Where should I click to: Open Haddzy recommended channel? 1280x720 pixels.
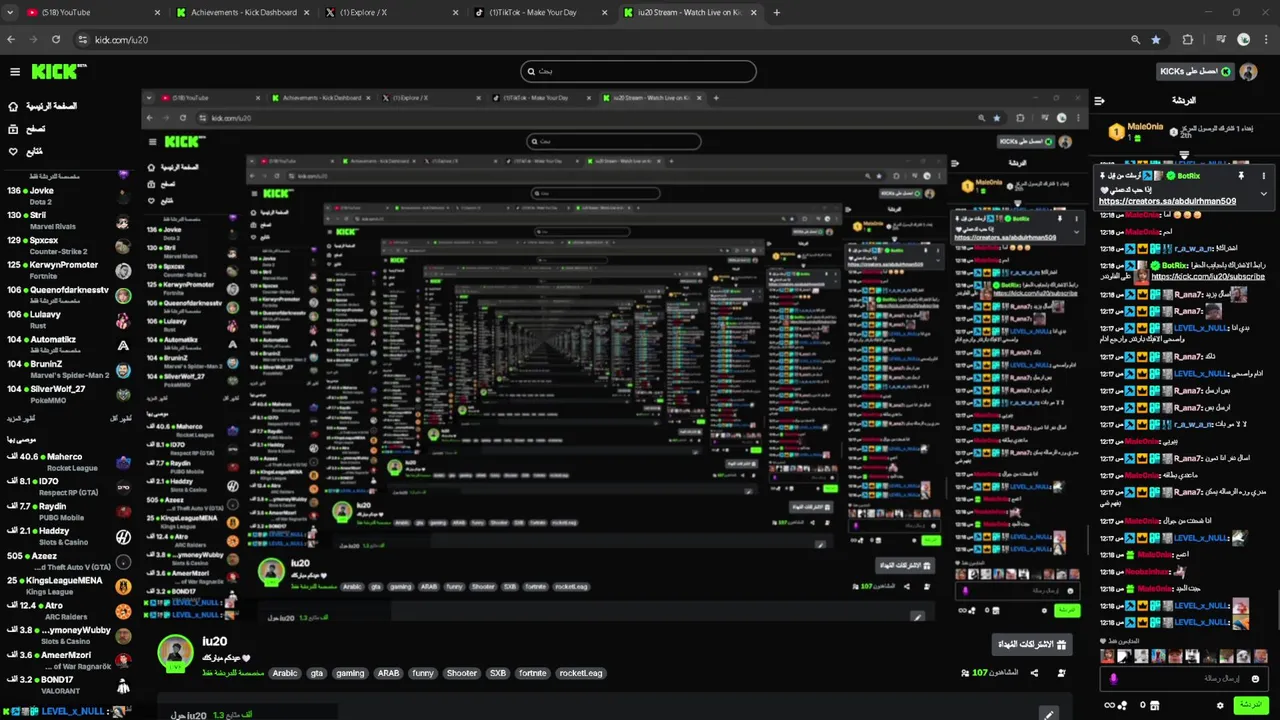tap(68, 536)
